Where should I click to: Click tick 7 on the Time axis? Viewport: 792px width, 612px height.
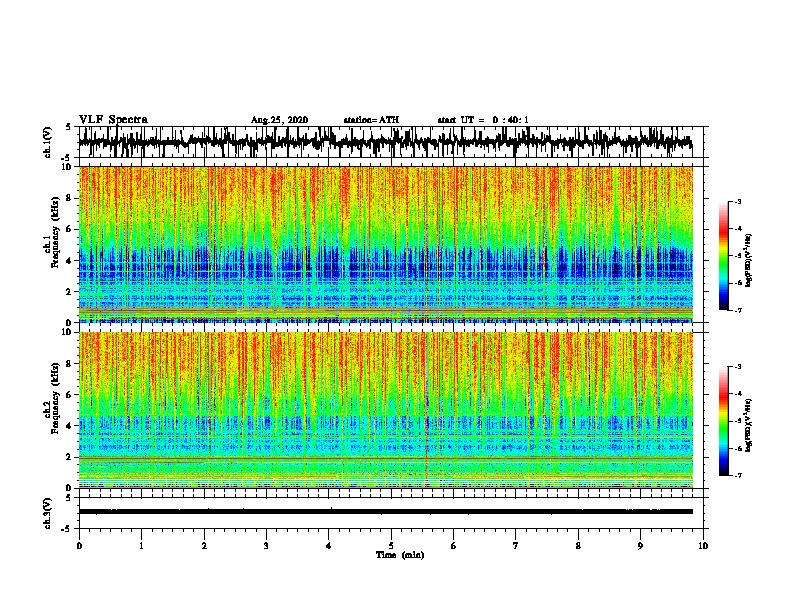click(x=516, y=546)
